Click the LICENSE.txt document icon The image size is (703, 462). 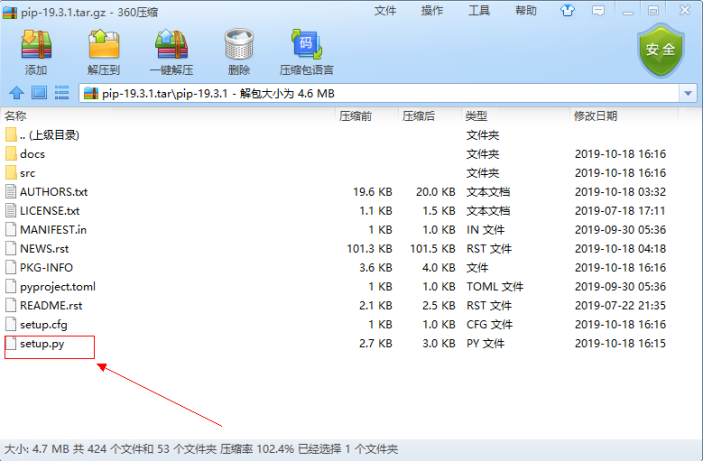(x=11, y=211)
